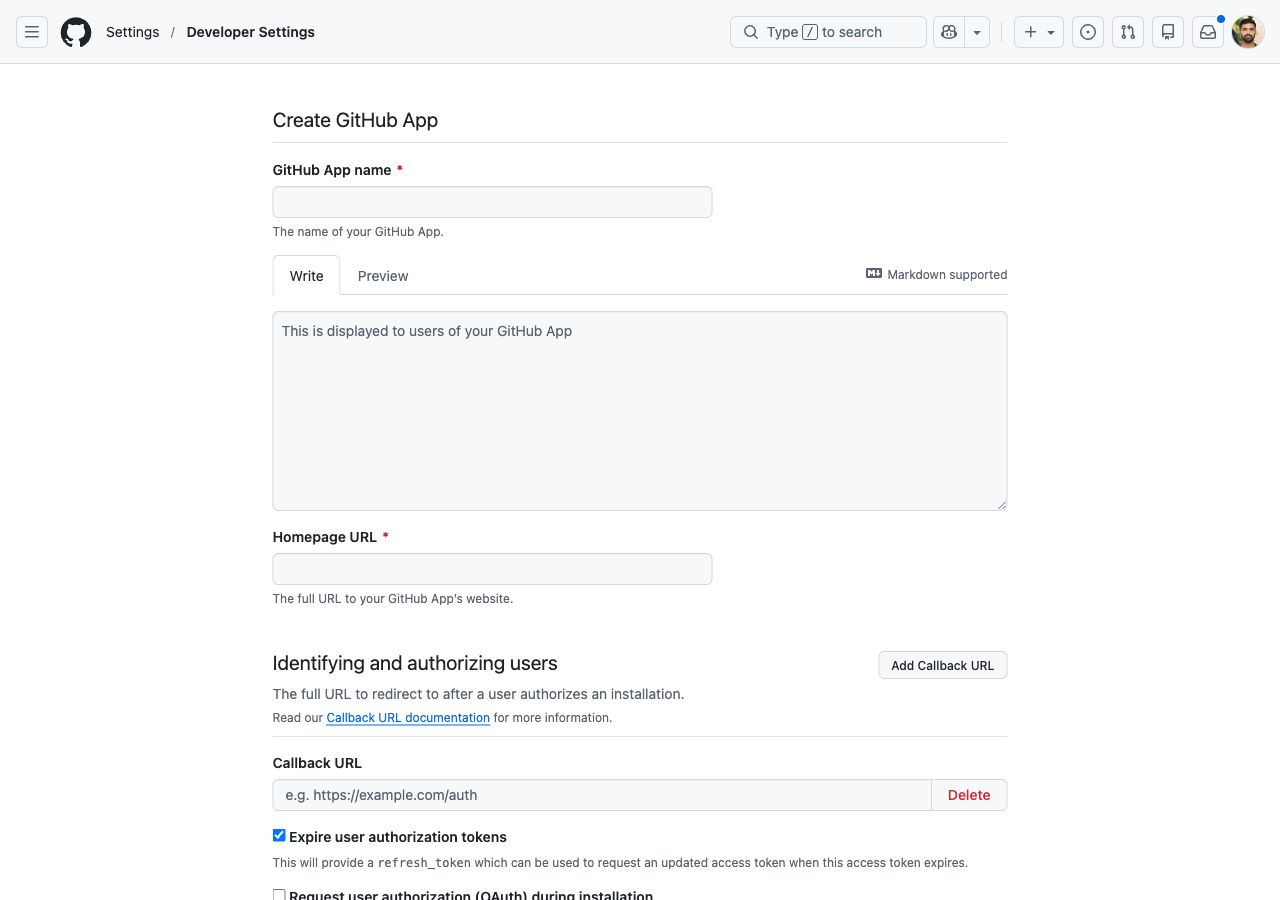The height and width of the screenshot is (900, 1280).
Task: Switch to the Preview tab
Action: tap(383, 275)
